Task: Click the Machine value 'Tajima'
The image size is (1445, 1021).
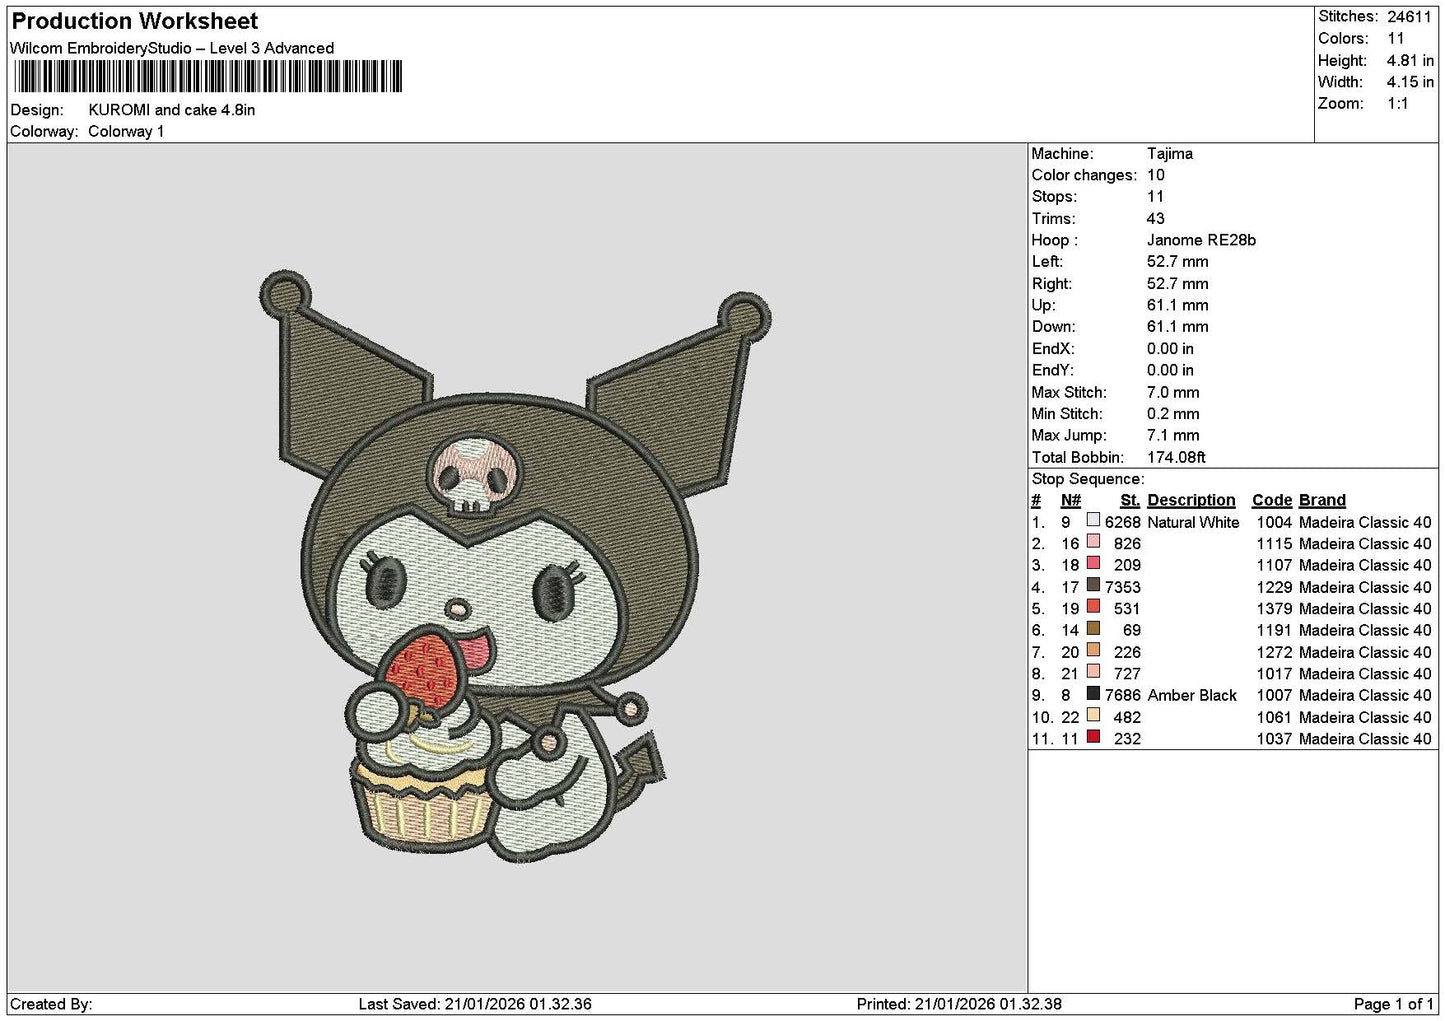Action: (1170, 154)
